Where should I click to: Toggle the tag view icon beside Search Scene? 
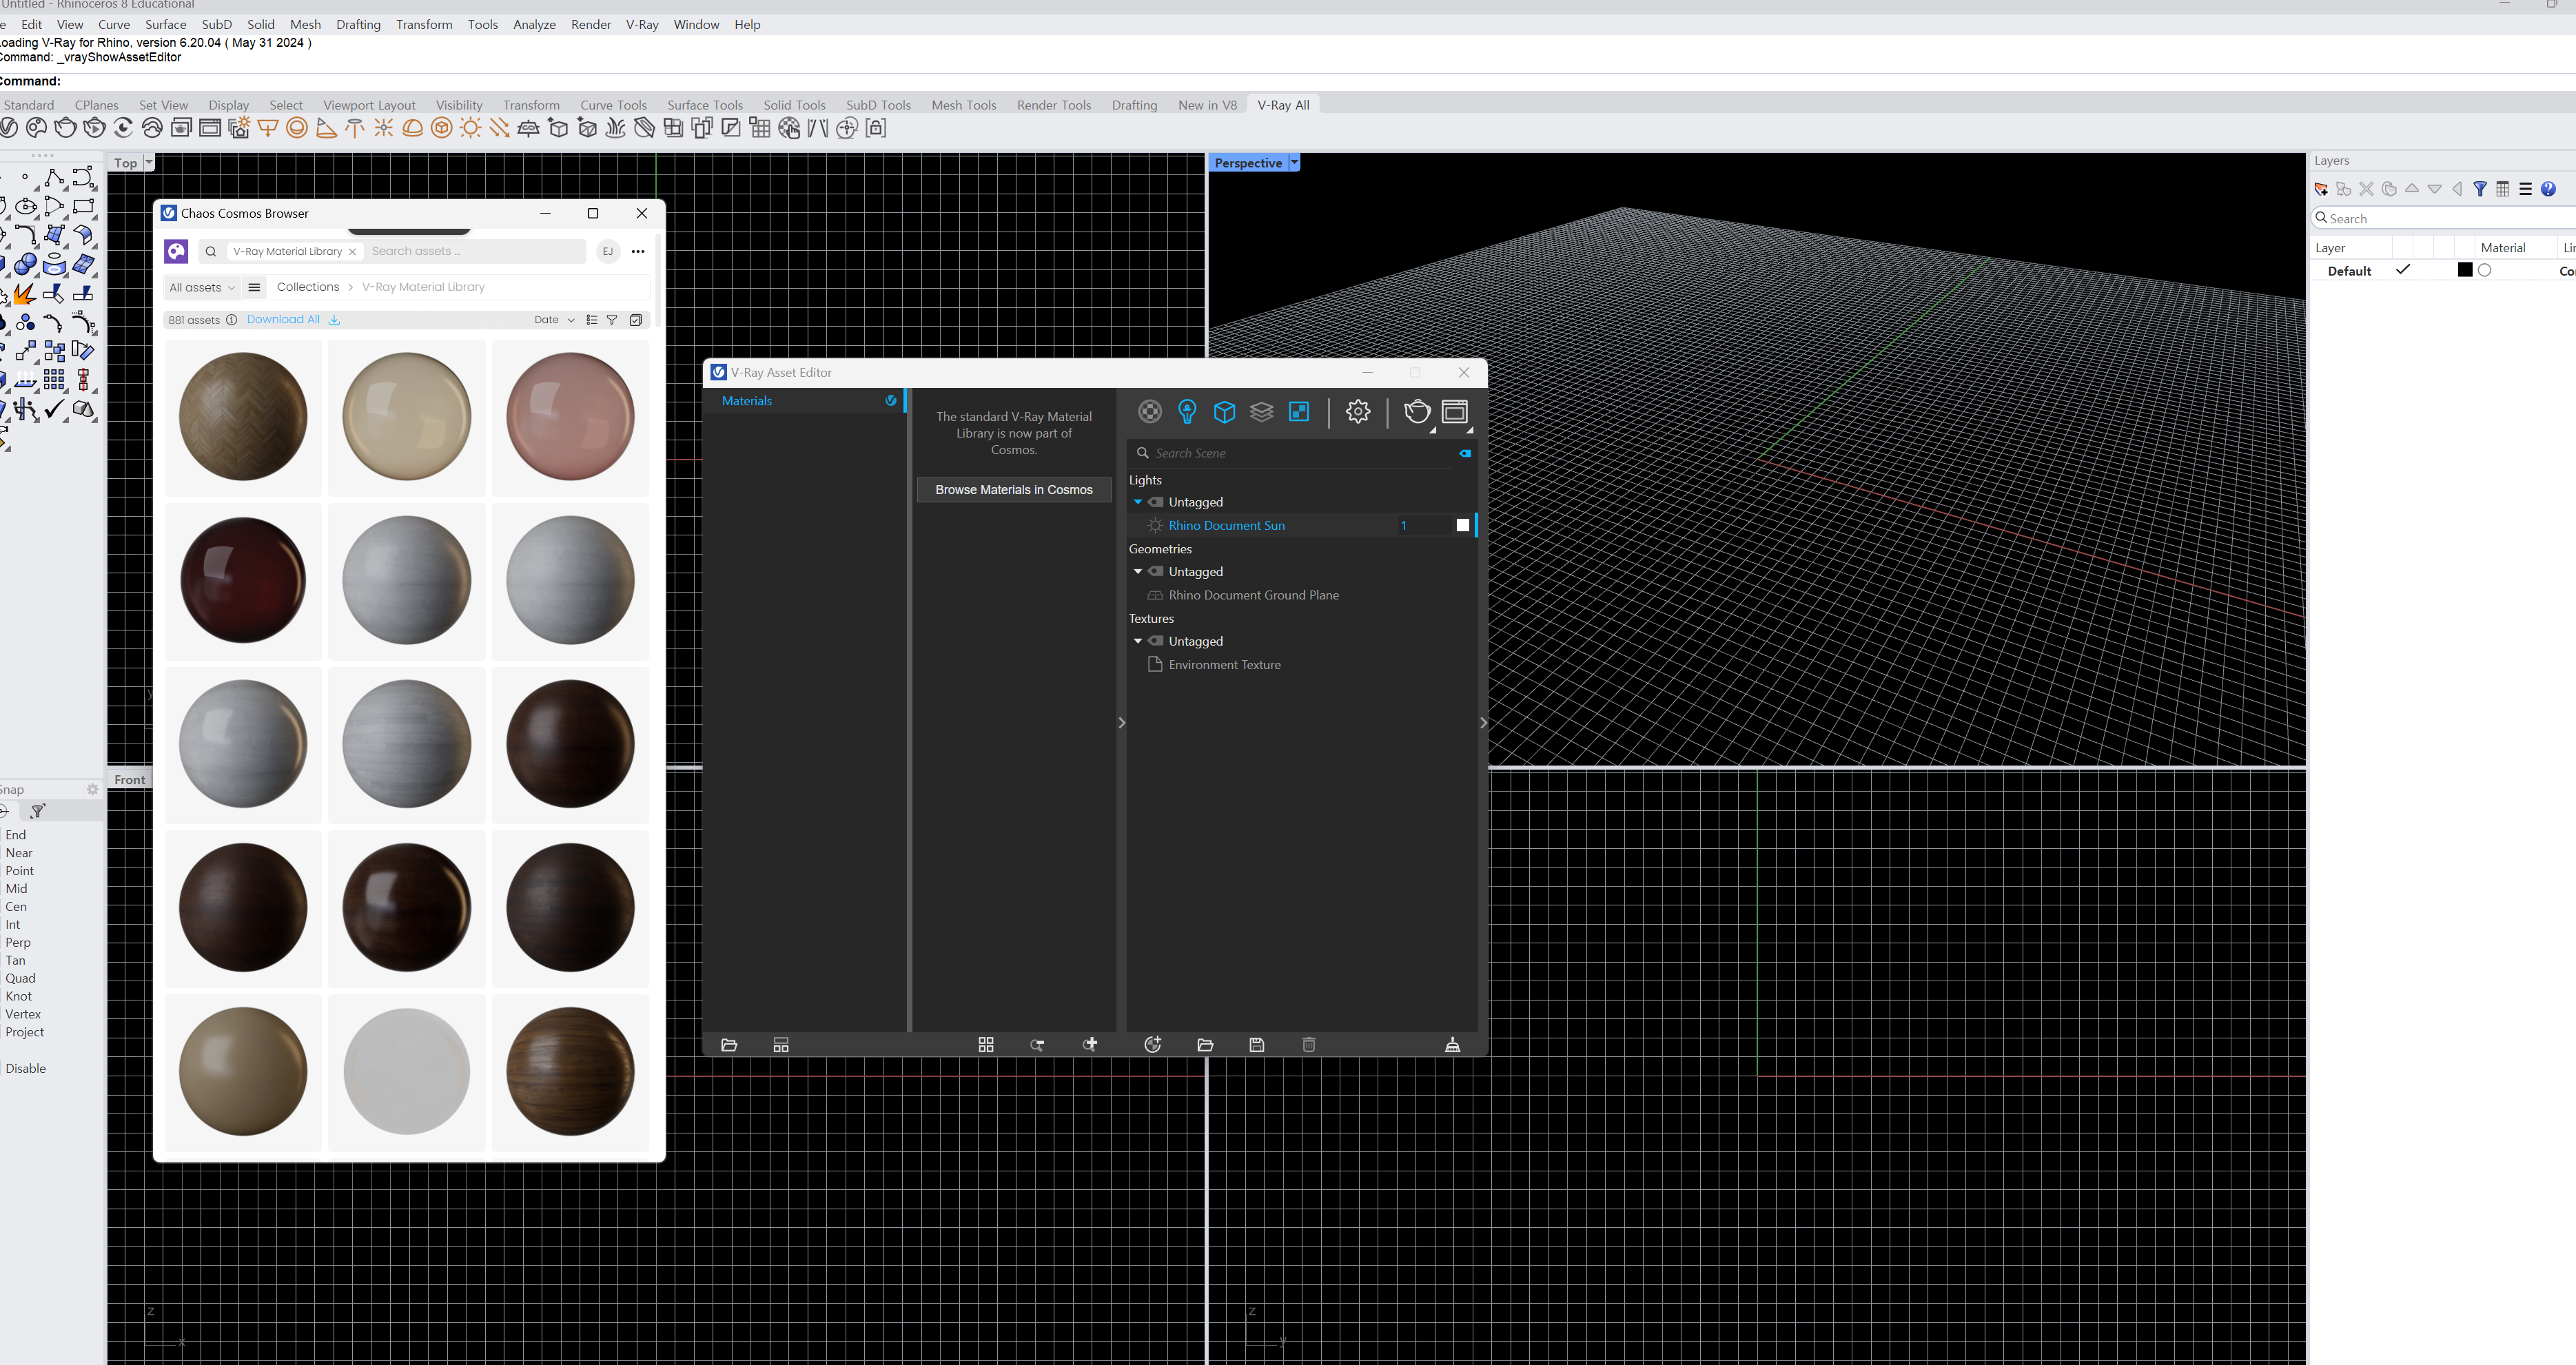(1465, 453)
